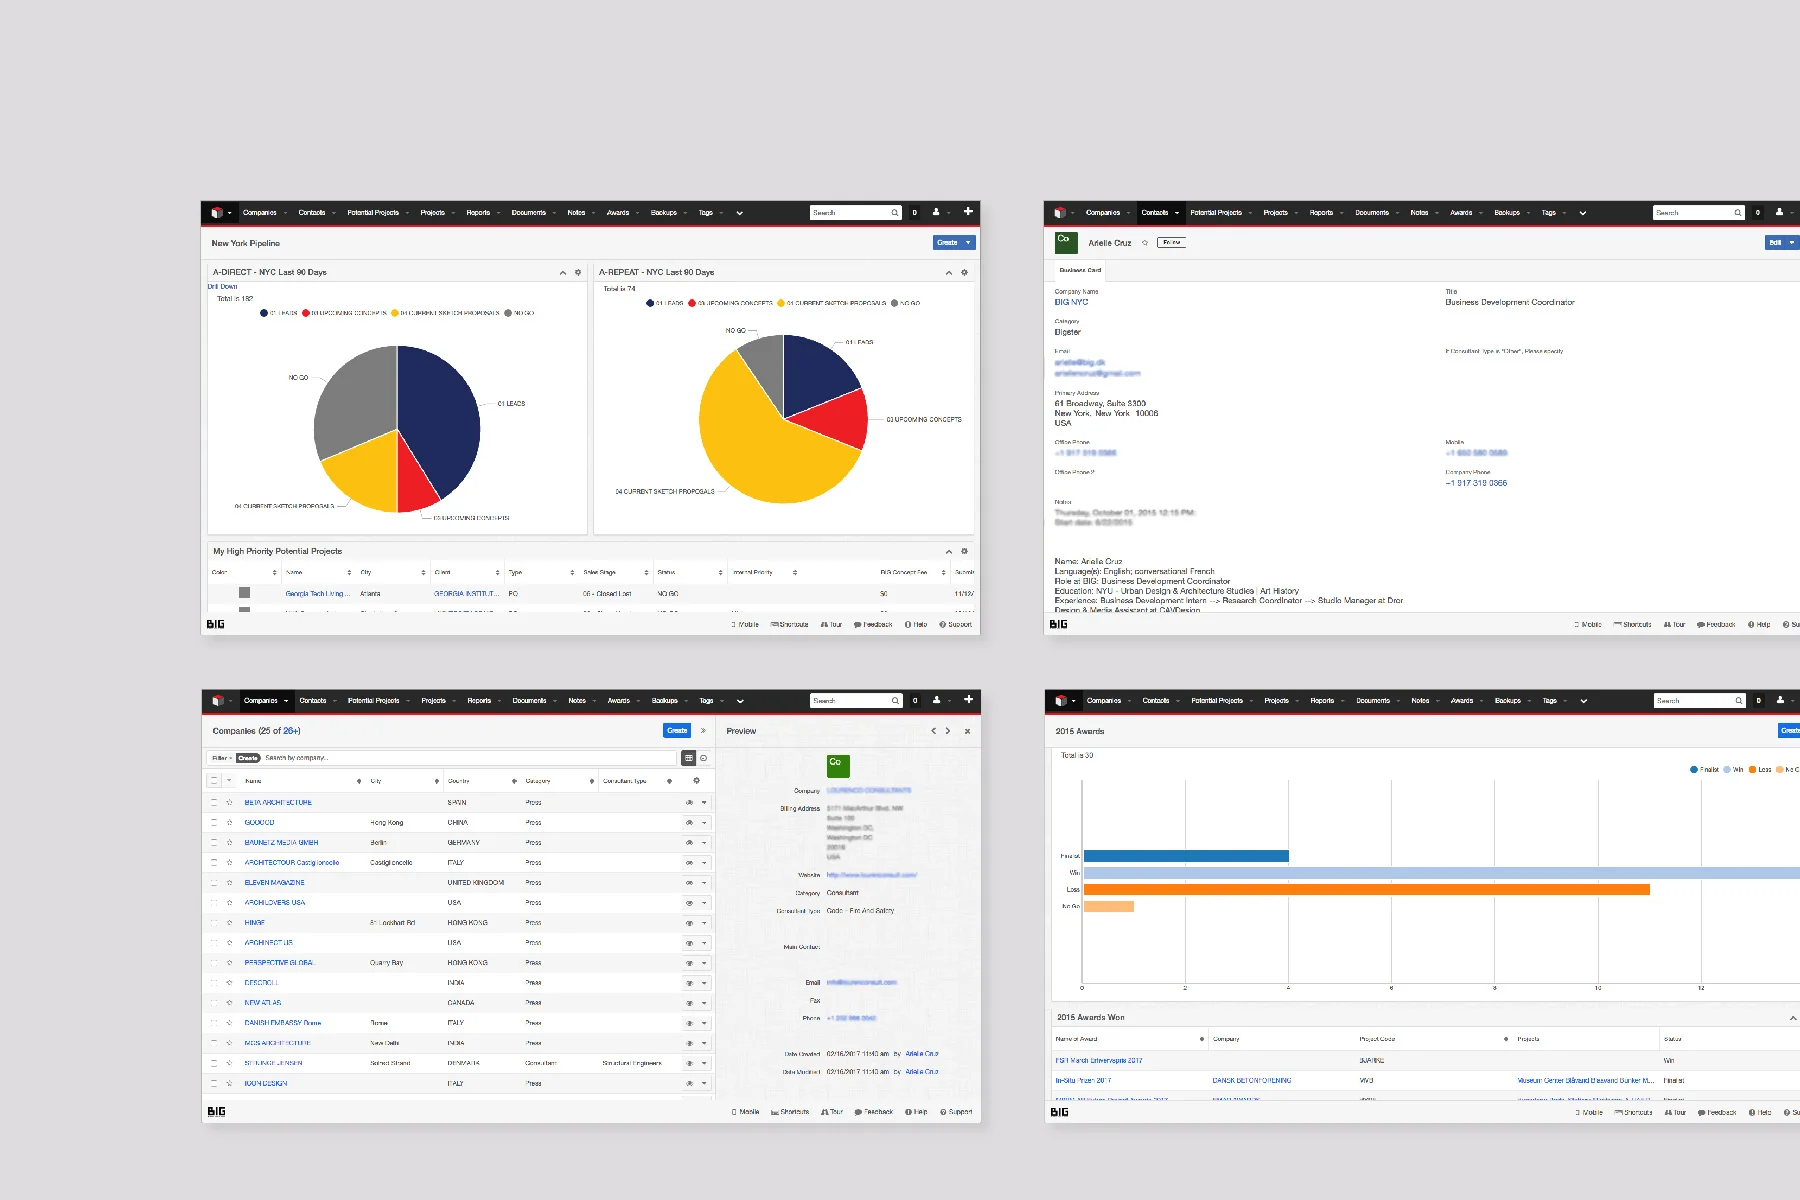The image size is (1800, 1200).
Task: Go to previous record in Preview pane
Action: 934,731
